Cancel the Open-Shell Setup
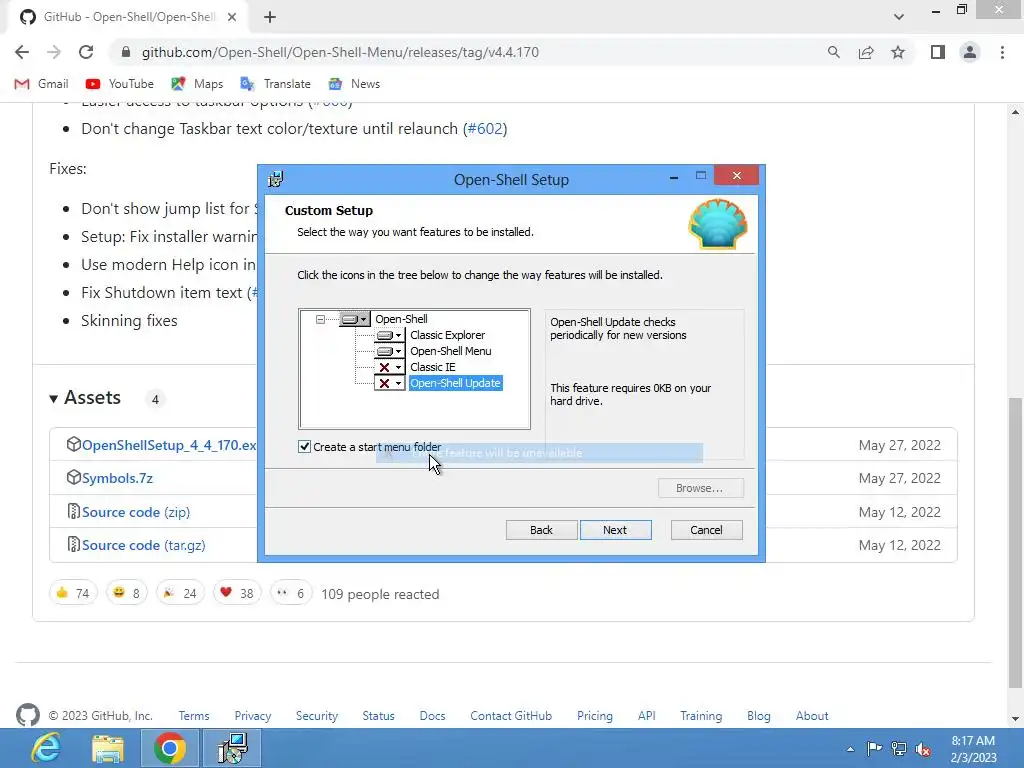This screenshot has width=1024, height=768. 707,530
